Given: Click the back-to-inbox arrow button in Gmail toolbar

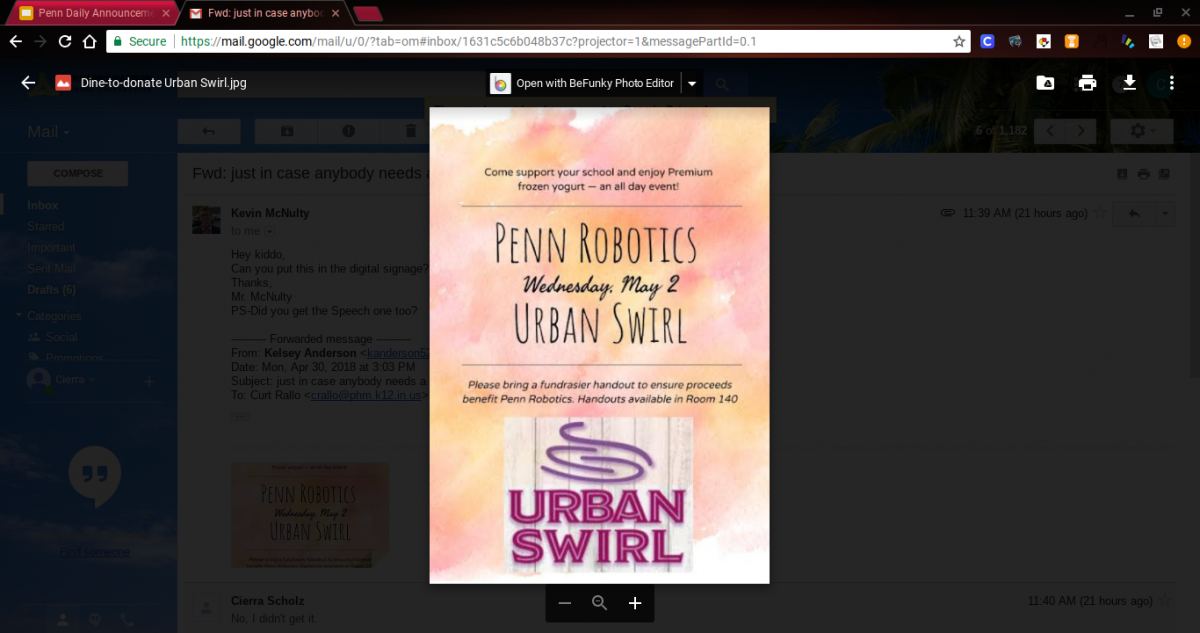Looking at the screenshot, I should [209, 131].
